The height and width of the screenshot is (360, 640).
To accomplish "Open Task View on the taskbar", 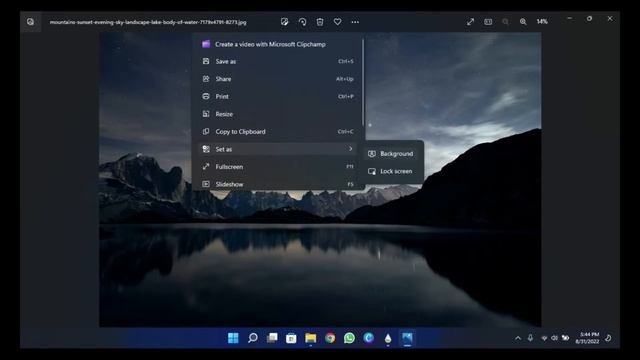I will coord(272,338).
